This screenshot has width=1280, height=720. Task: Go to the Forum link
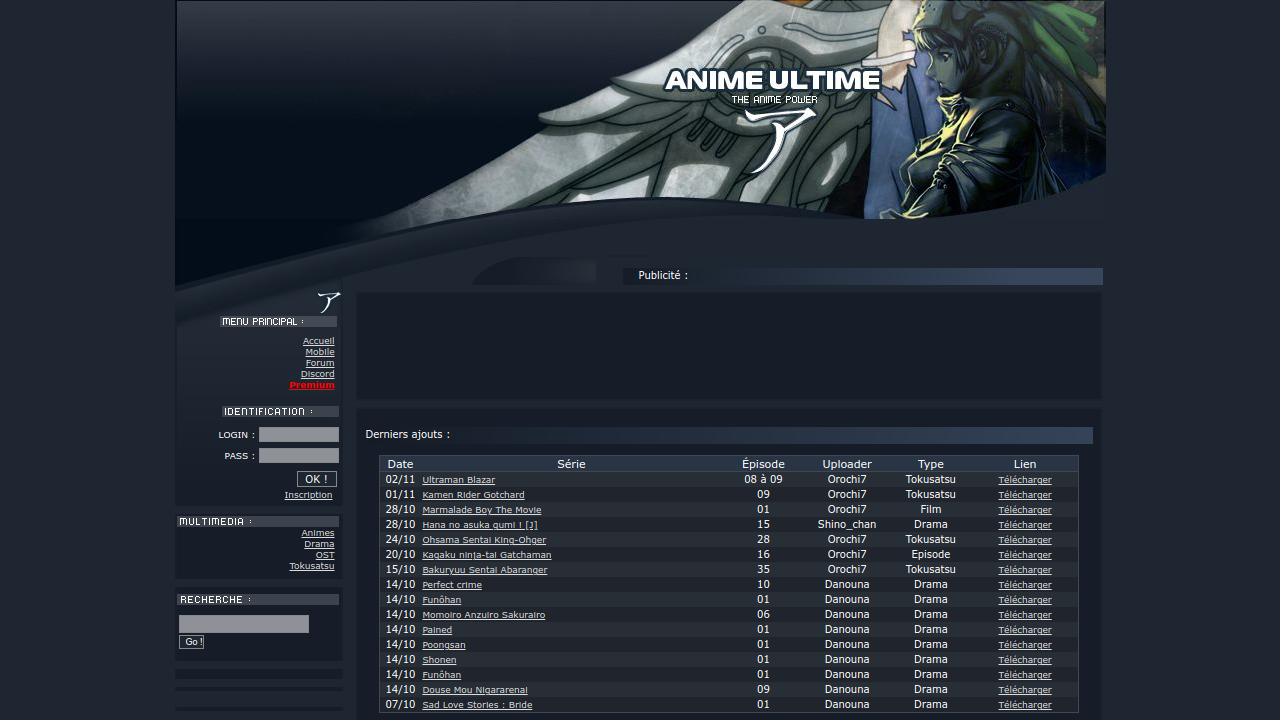(320, 363)
